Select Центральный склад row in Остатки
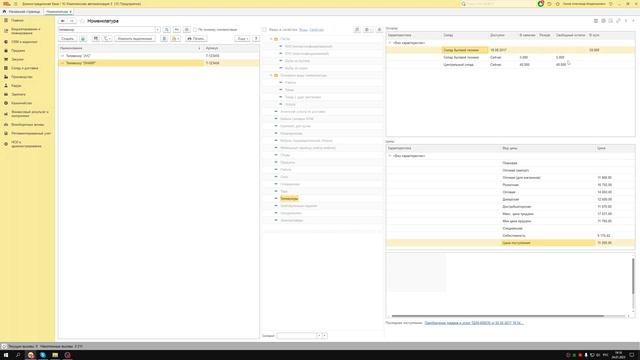 coord(510,65)
